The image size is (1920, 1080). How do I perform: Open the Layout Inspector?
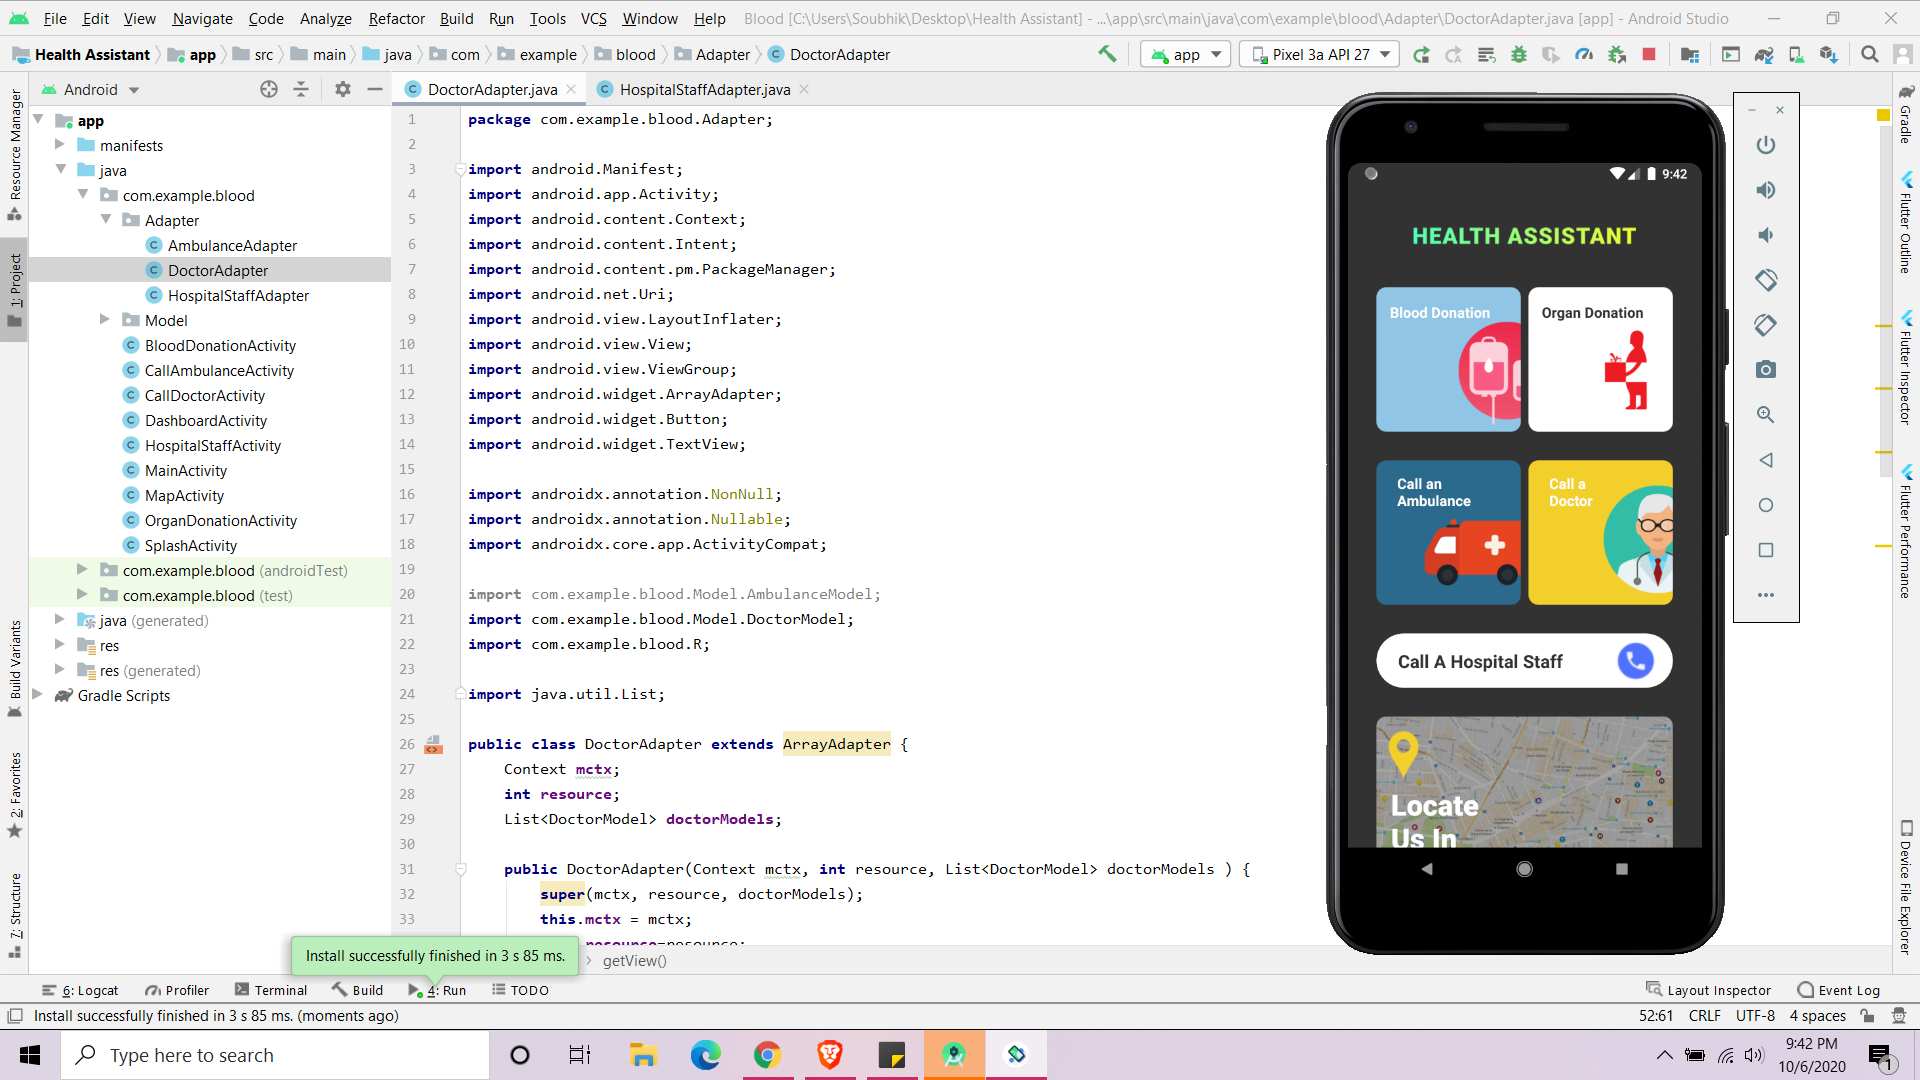tap(1708, 990)
